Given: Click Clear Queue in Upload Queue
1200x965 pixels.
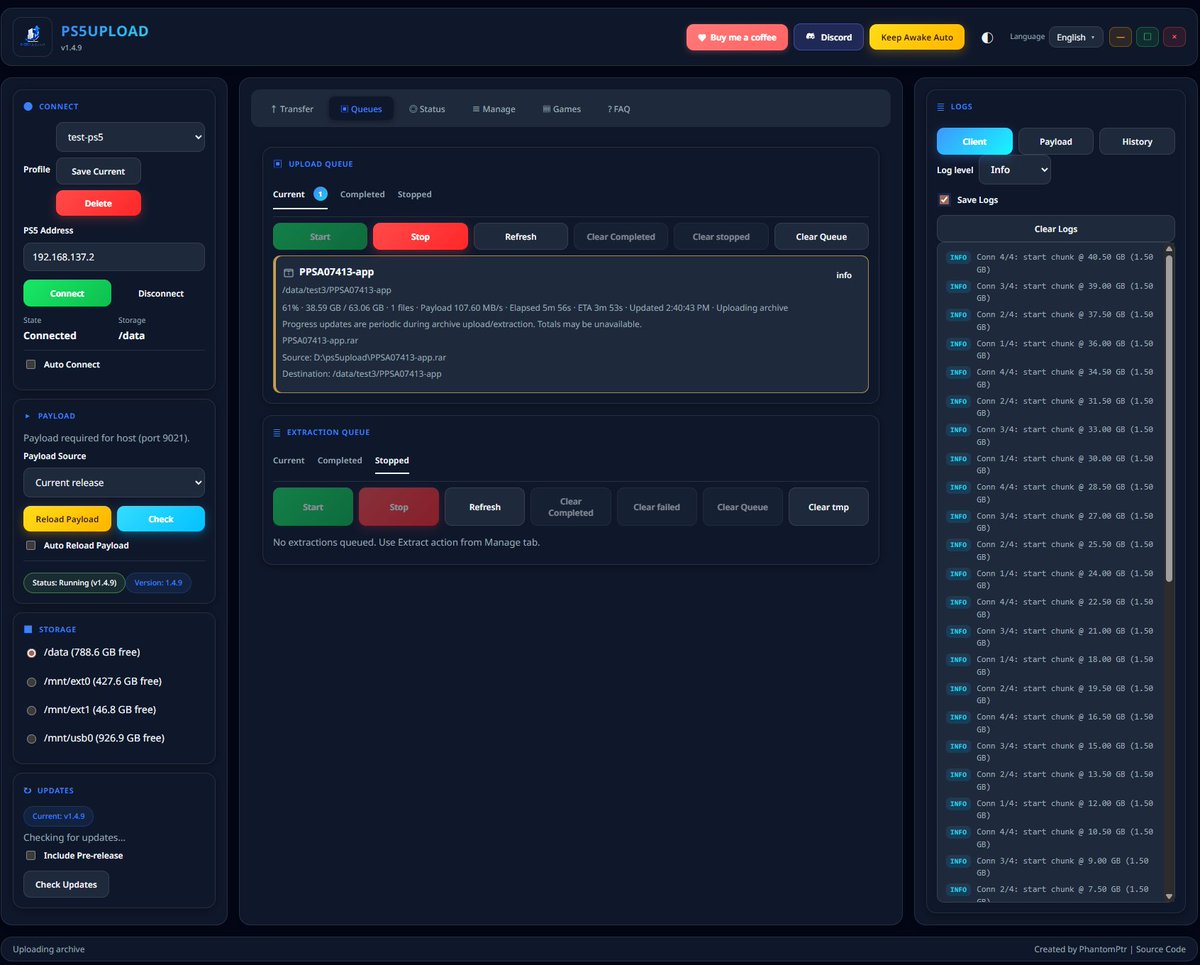Looking at the screenshot, I should [821, 236].
